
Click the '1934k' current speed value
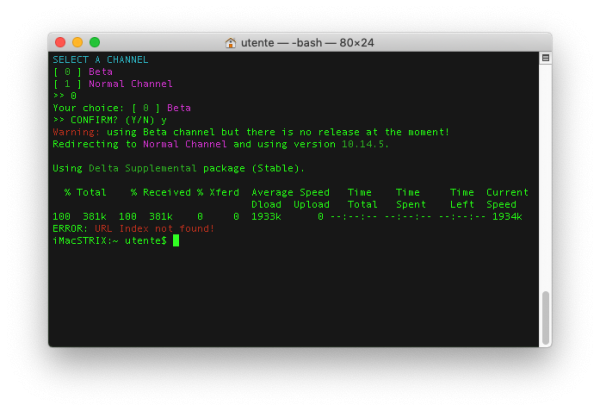tap(507, 217)
